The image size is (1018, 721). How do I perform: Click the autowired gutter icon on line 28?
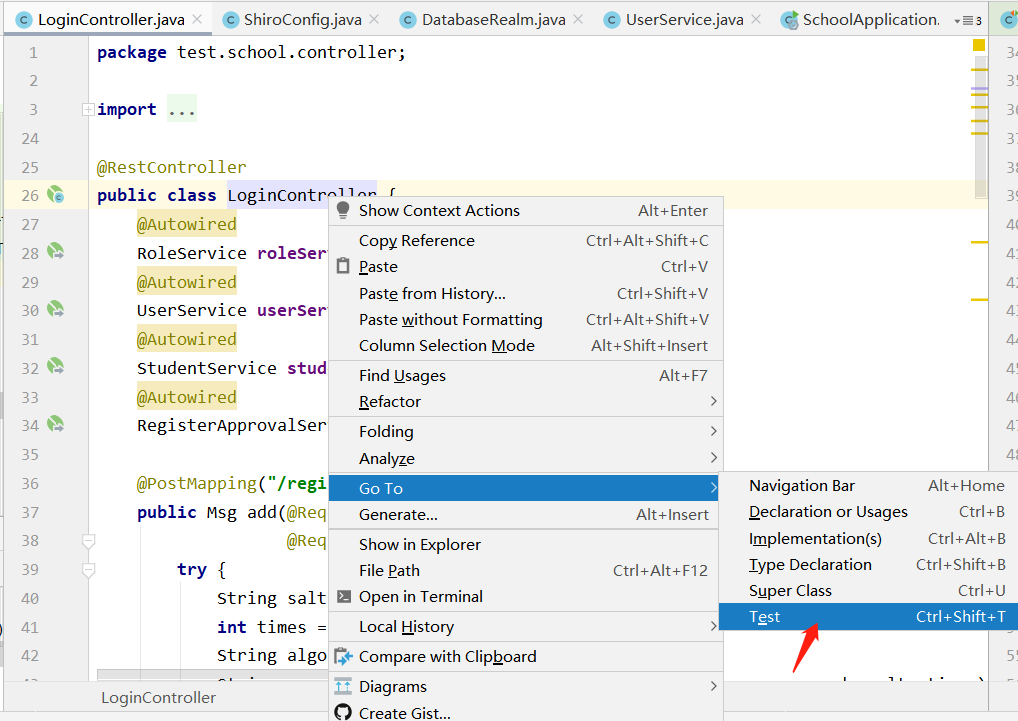[56, 251]
